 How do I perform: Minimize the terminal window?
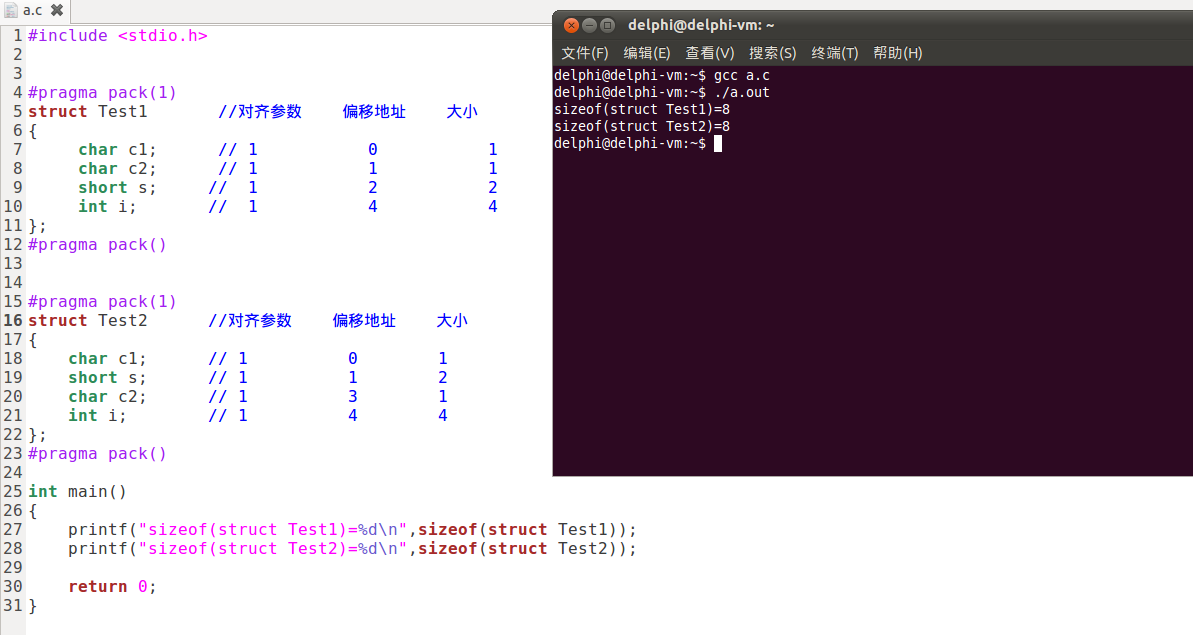tap(589, 25)
